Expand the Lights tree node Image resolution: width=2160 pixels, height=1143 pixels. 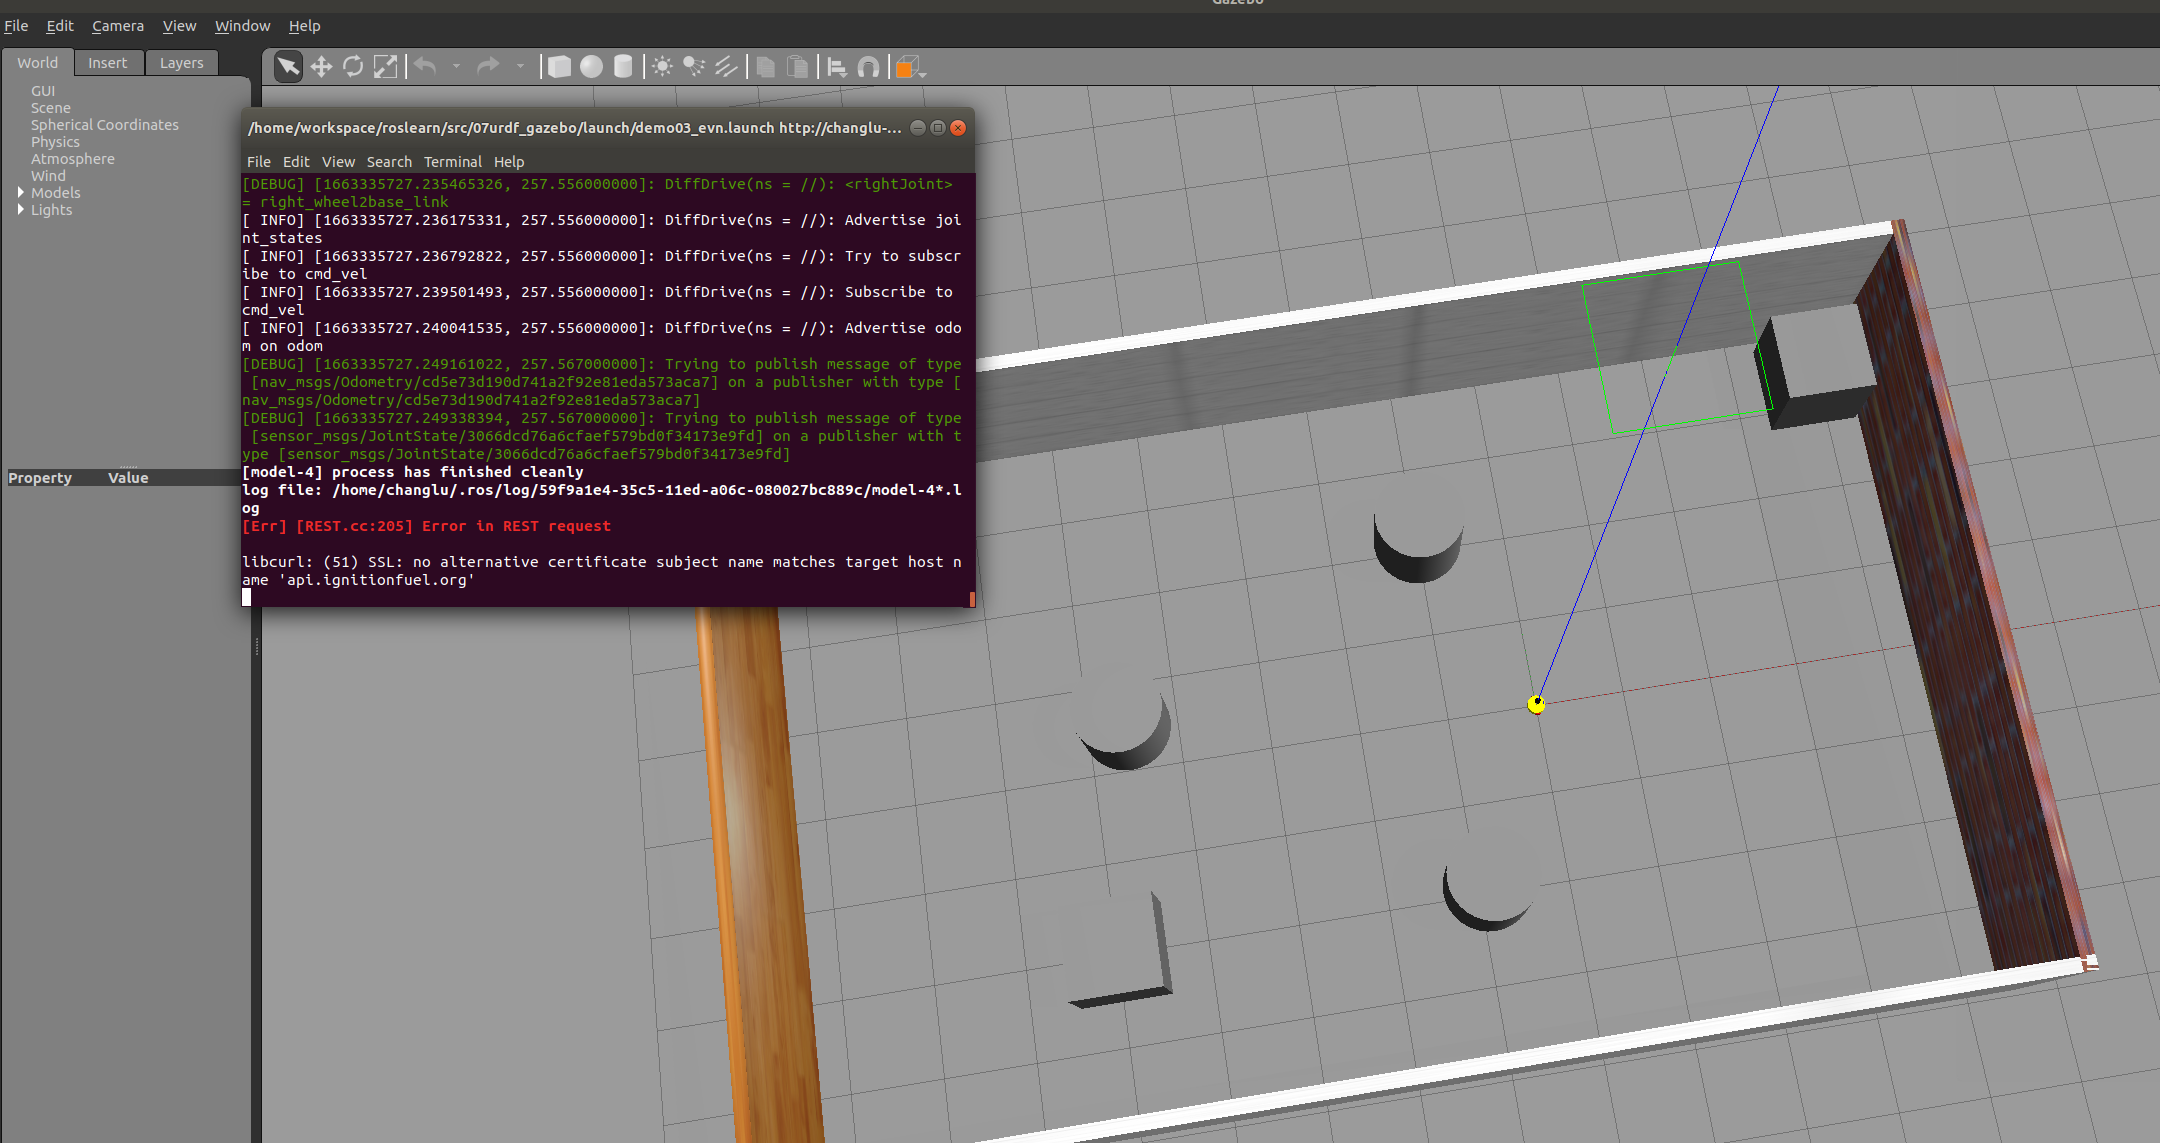pyautogui.click(x=20, y=210)
